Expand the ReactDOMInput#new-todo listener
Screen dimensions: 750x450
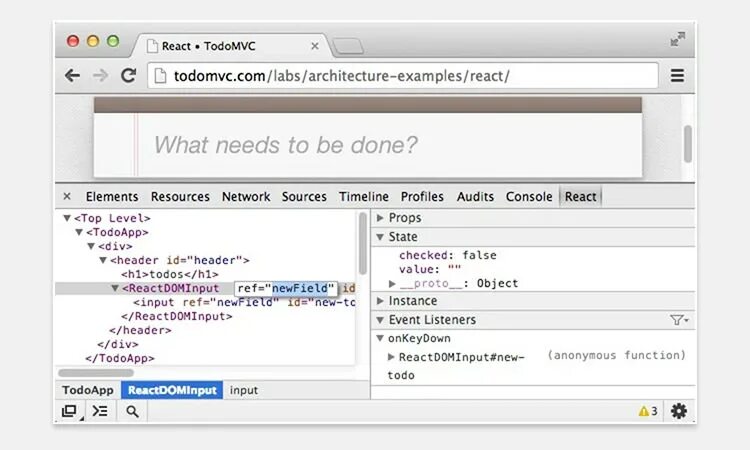point(391,357)
